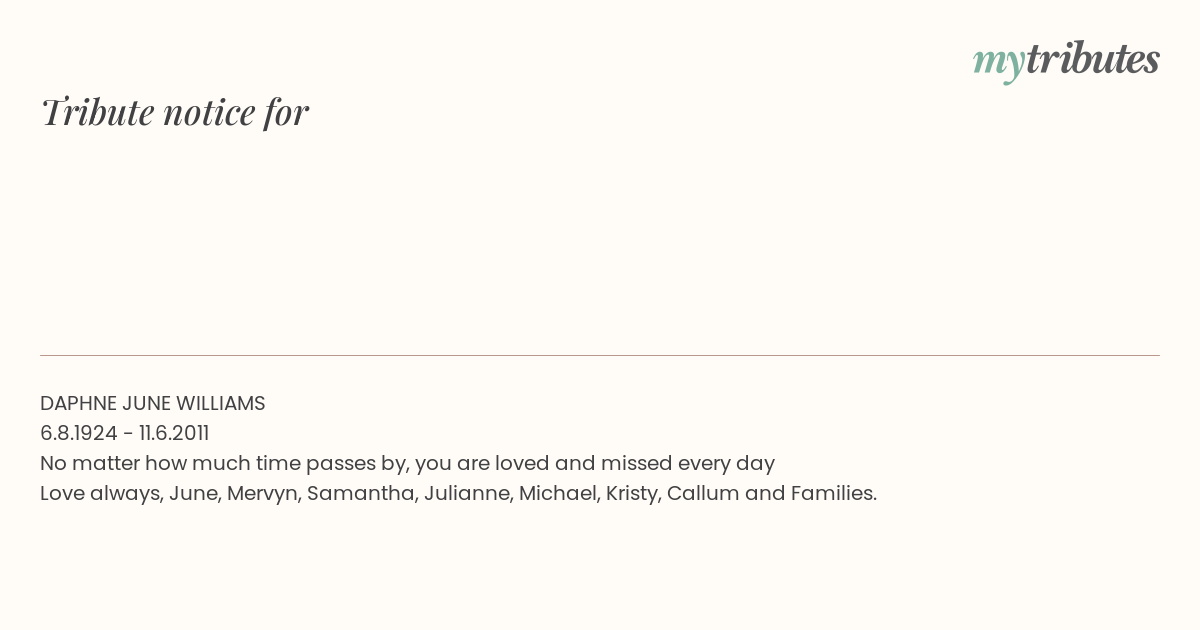Viewport: 1200px width, 630px height.
Task: Click the 'Love always' text
Action: pos(99,493)
